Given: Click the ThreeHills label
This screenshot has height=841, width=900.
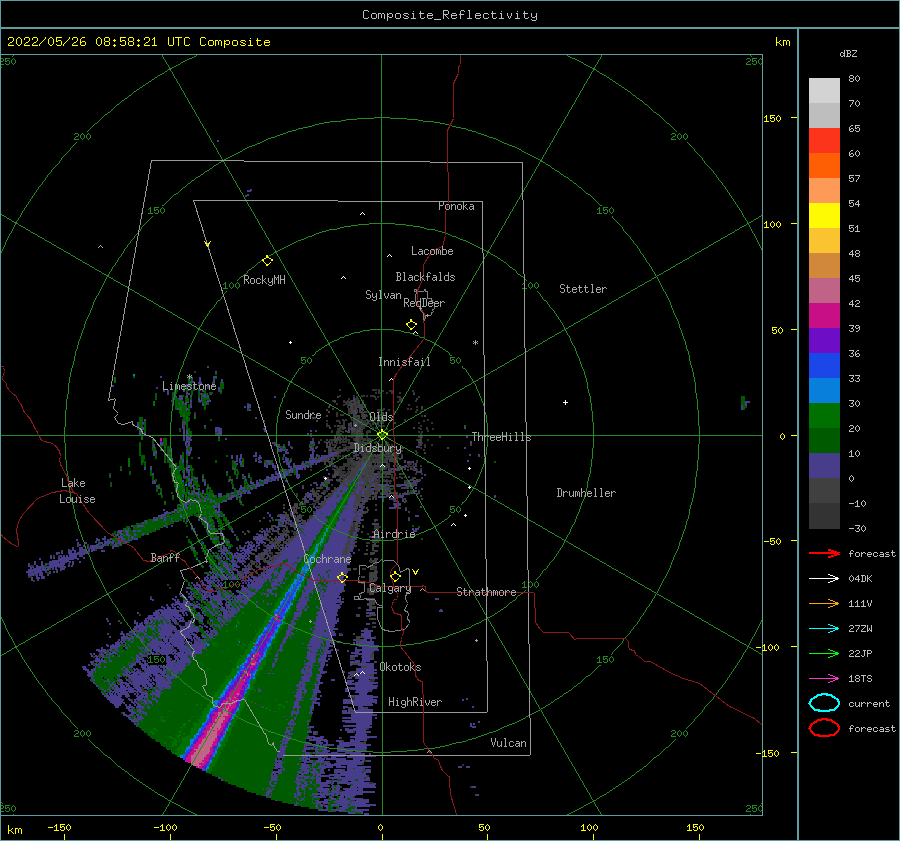Looking at the screenshot, I should point(501,437).
